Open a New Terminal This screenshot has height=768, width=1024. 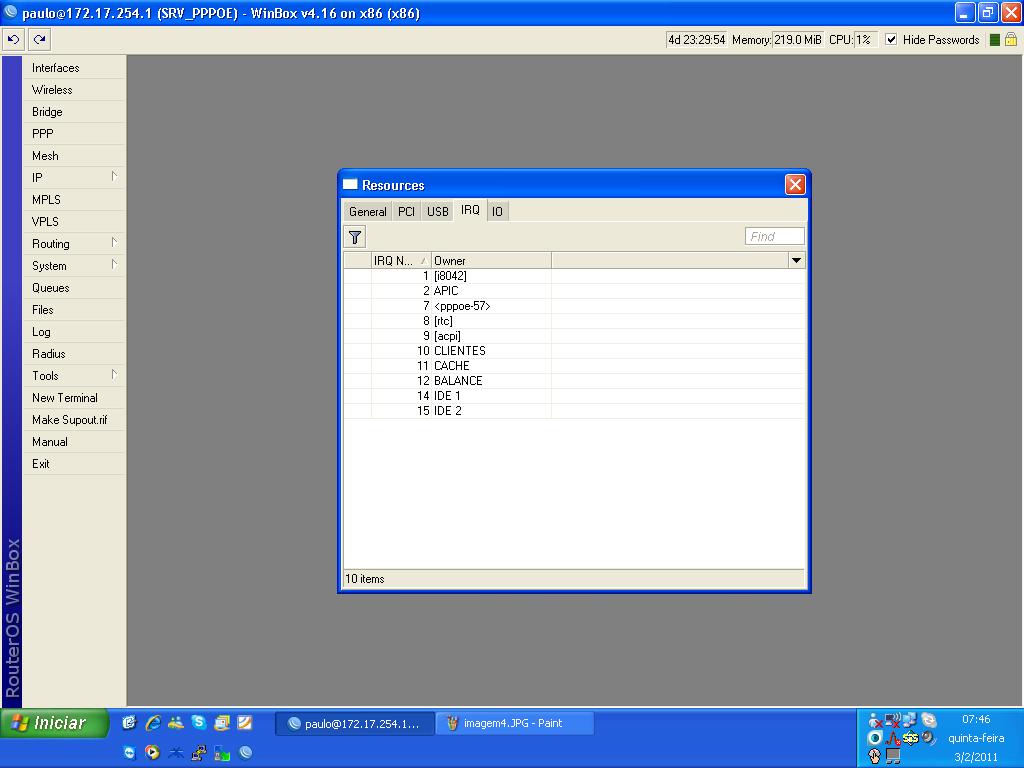(73, 398)
